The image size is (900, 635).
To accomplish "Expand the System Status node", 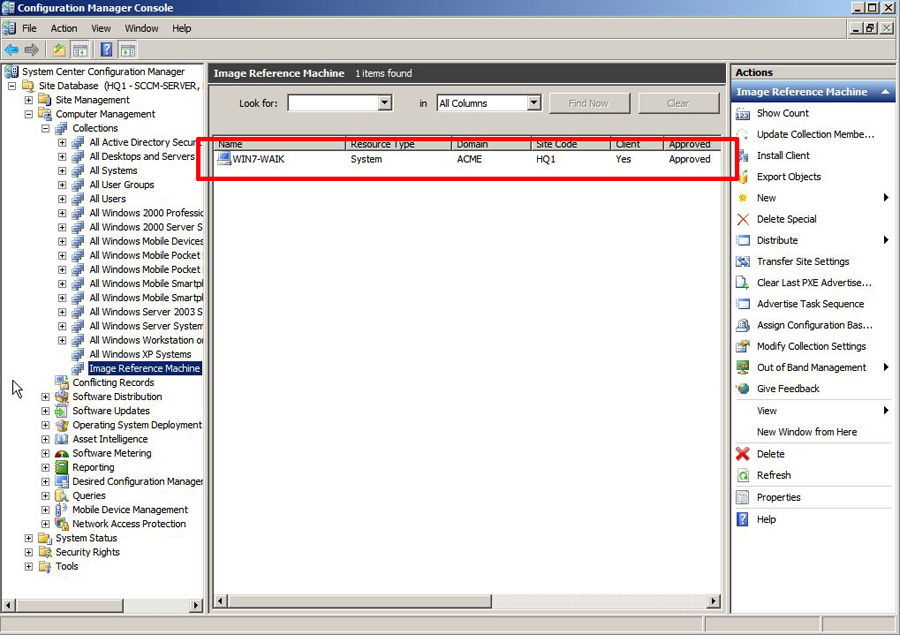I will pos(29,539).
